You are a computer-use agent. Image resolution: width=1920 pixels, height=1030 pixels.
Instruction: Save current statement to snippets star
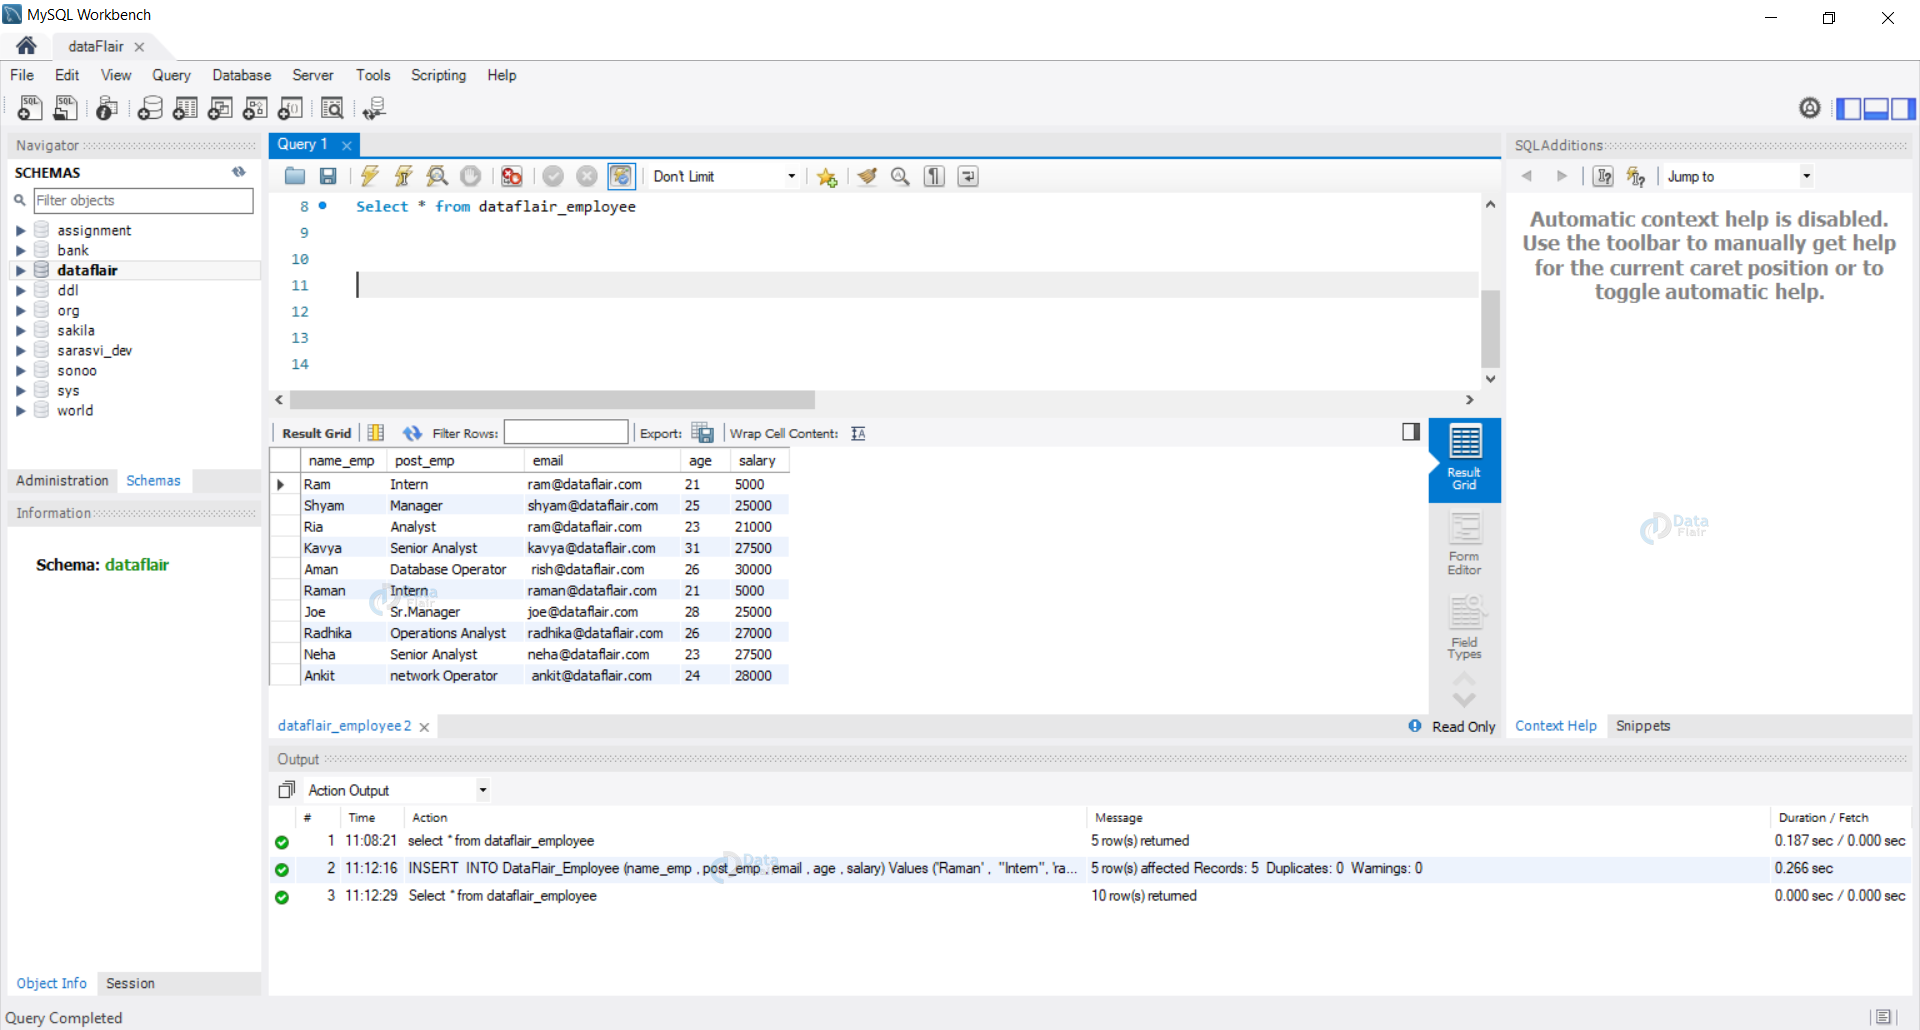827,177
